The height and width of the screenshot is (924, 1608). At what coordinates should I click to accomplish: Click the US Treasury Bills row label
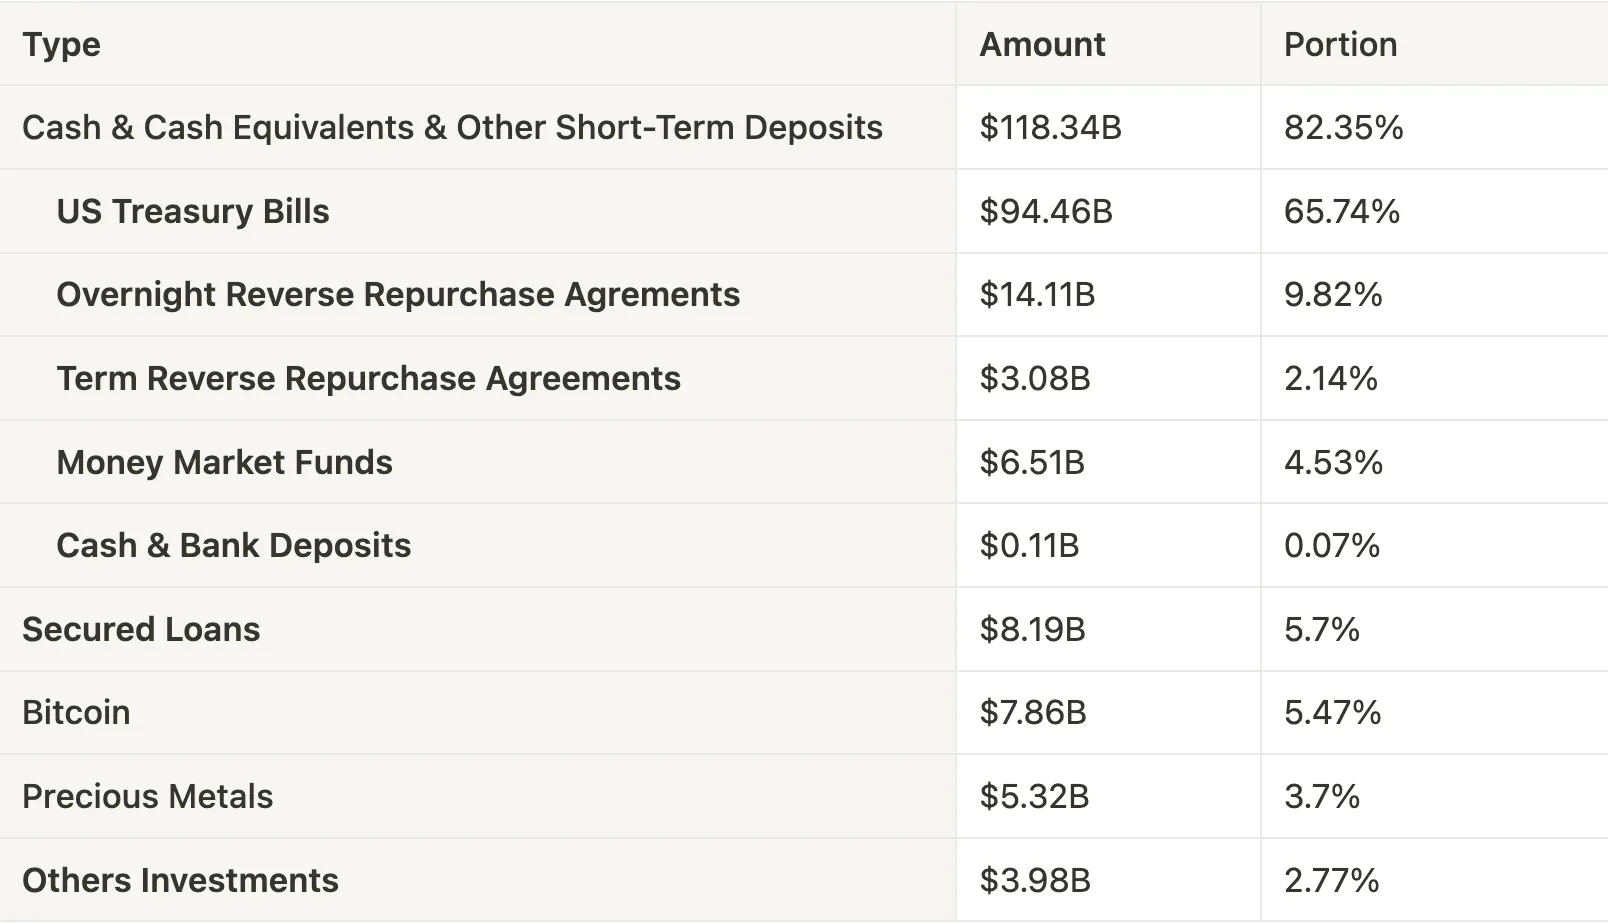tap(193, 211)
